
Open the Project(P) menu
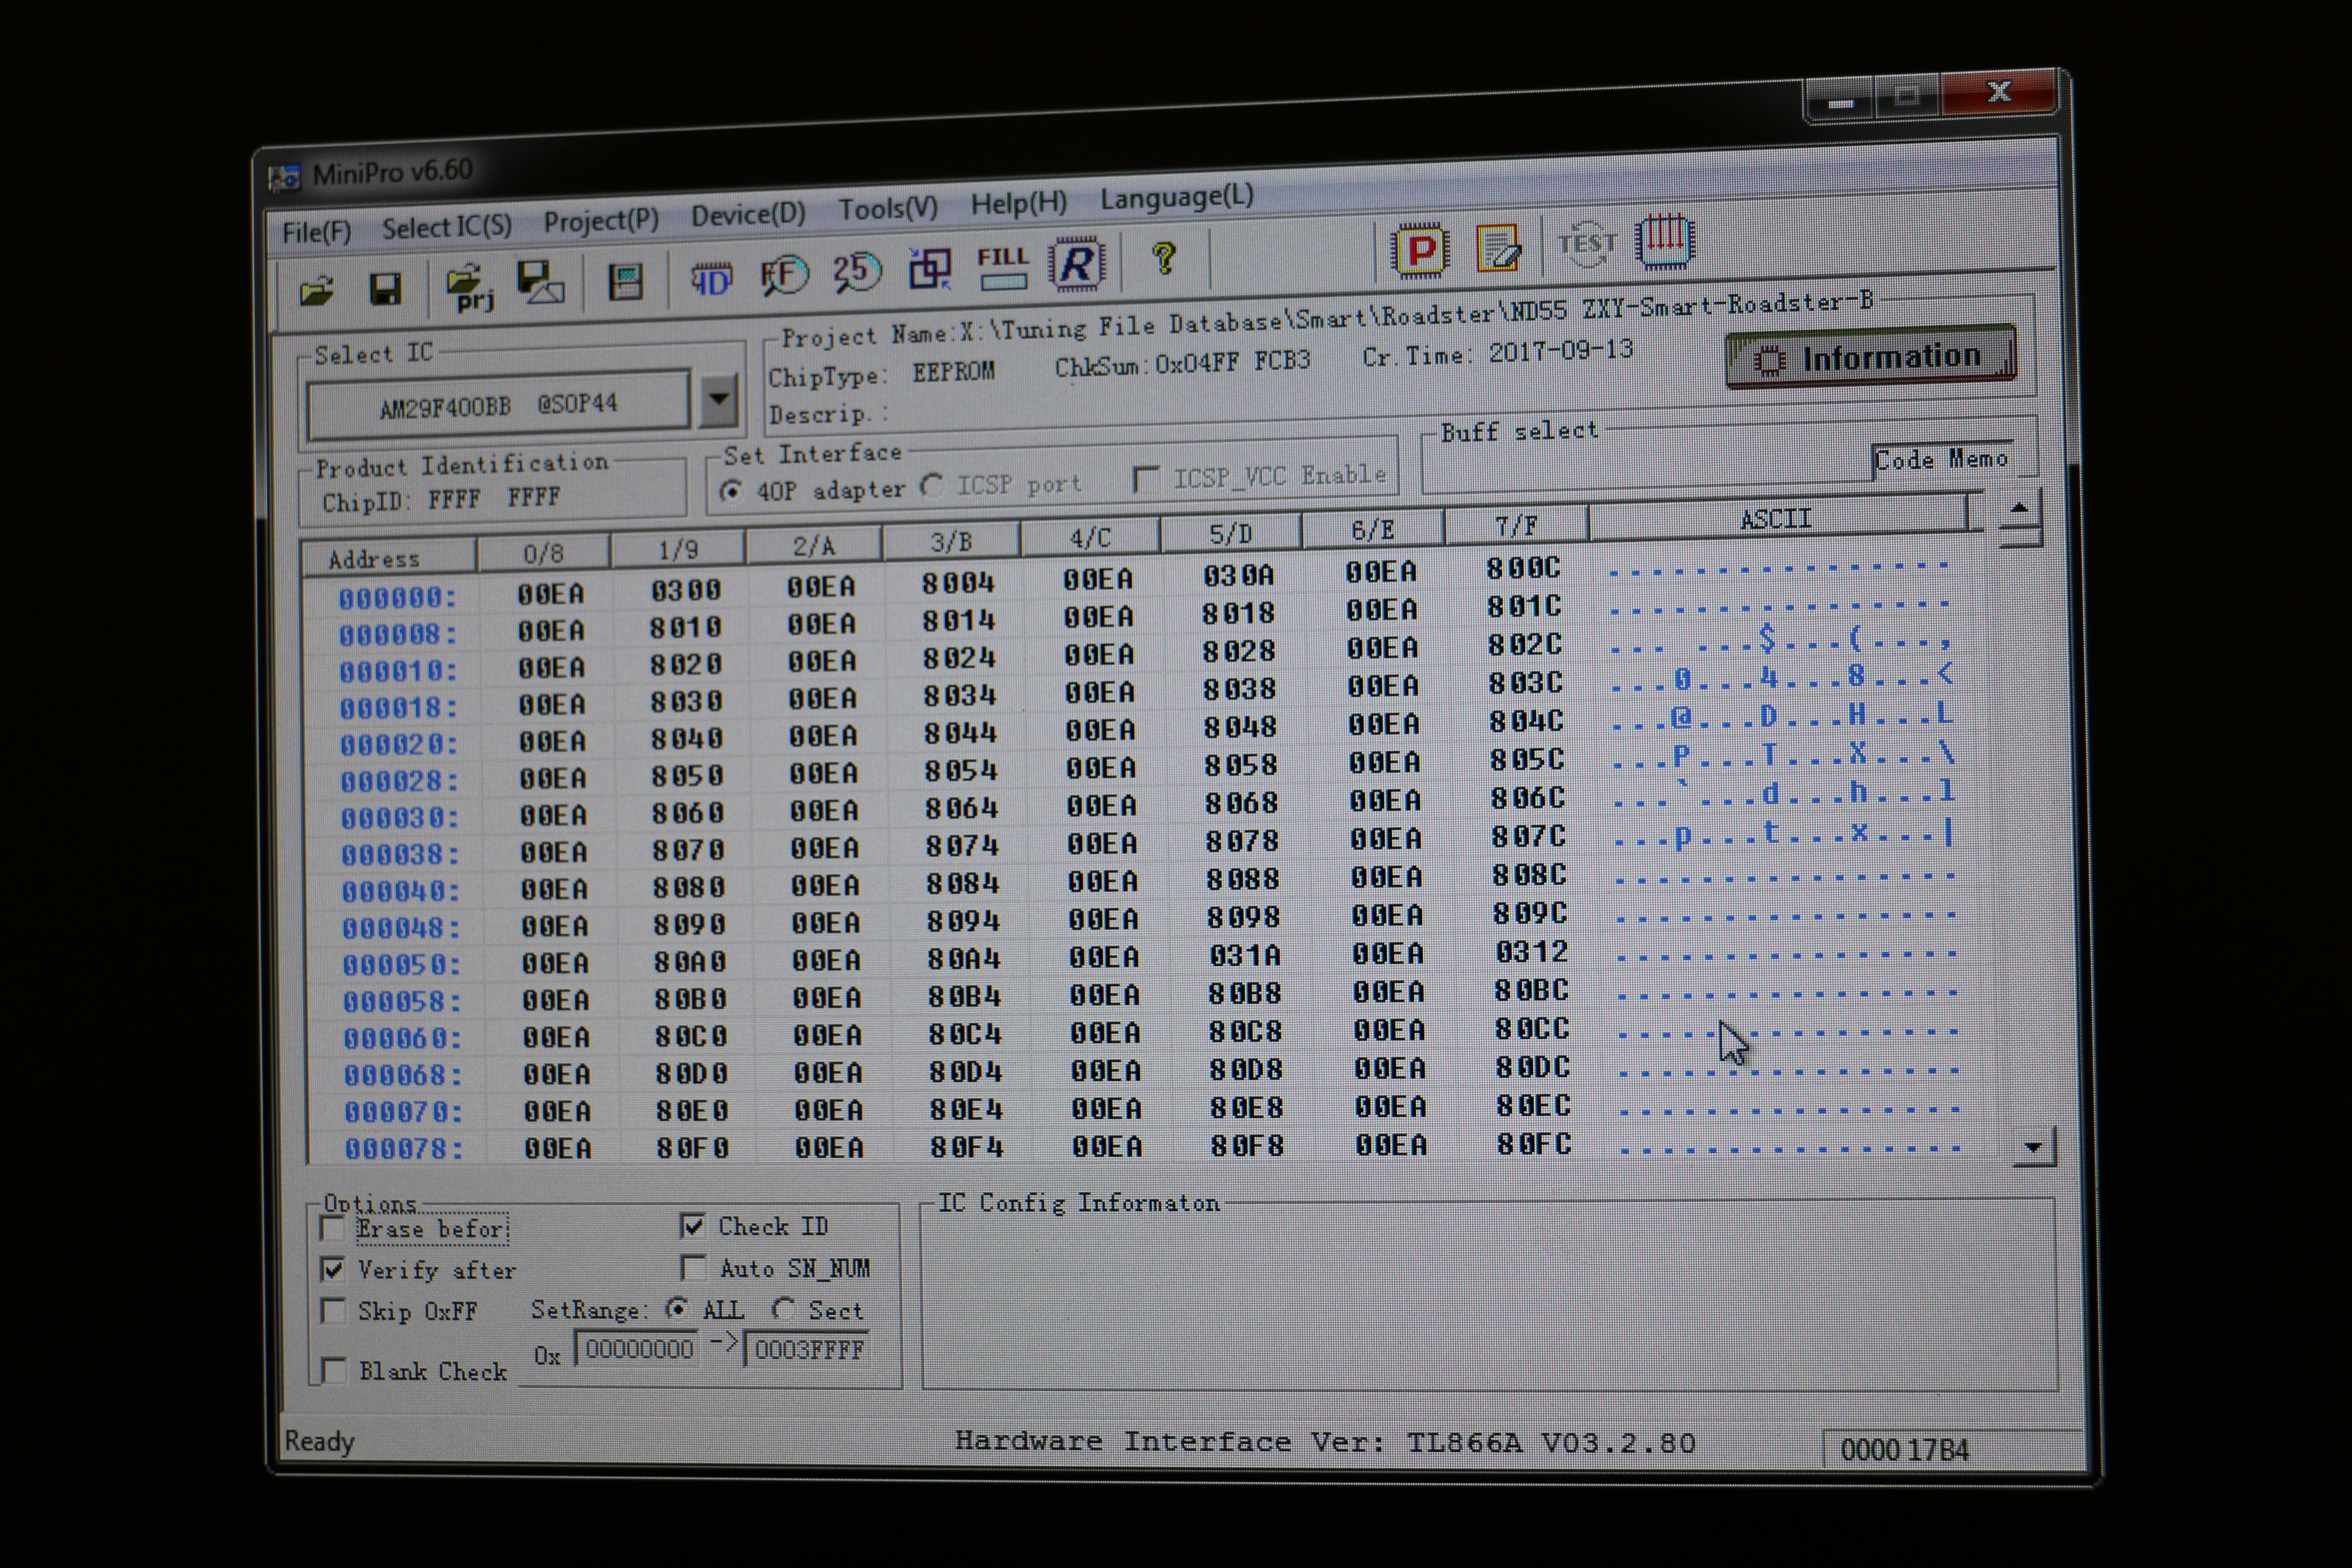[x=601, y=220]
